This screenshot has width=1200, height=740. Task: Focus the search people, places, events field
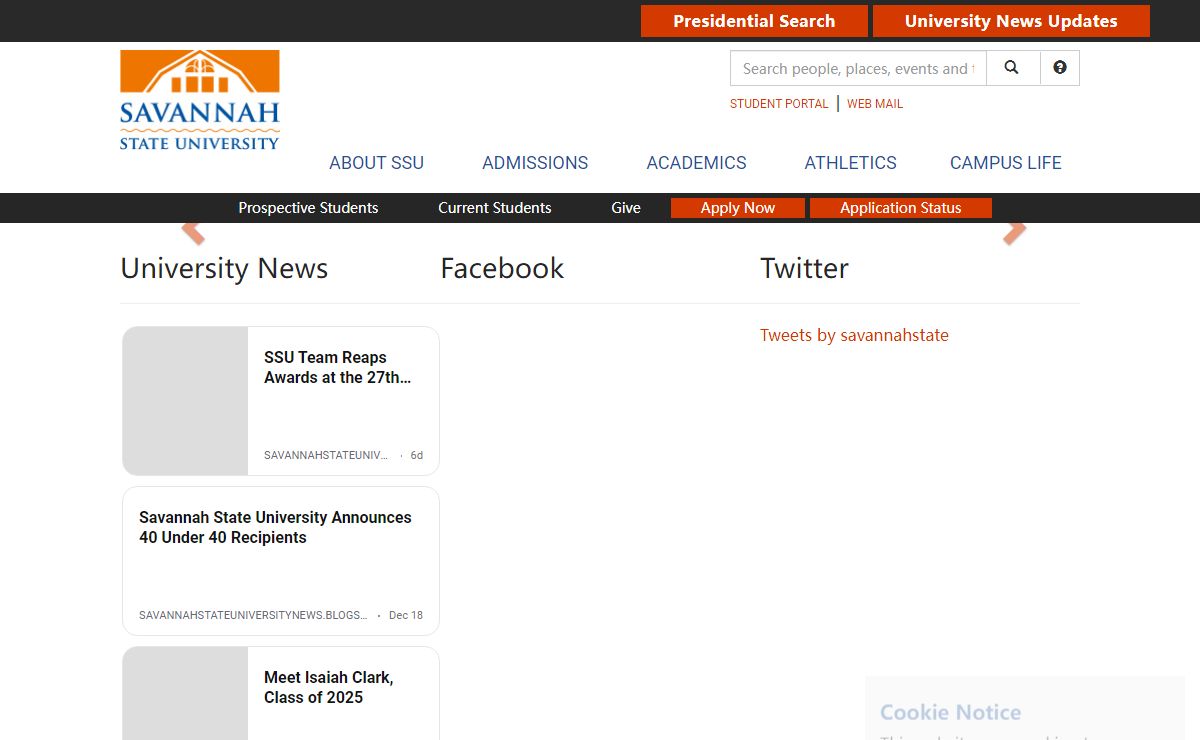pyautogui.click(x=858, y=68)
